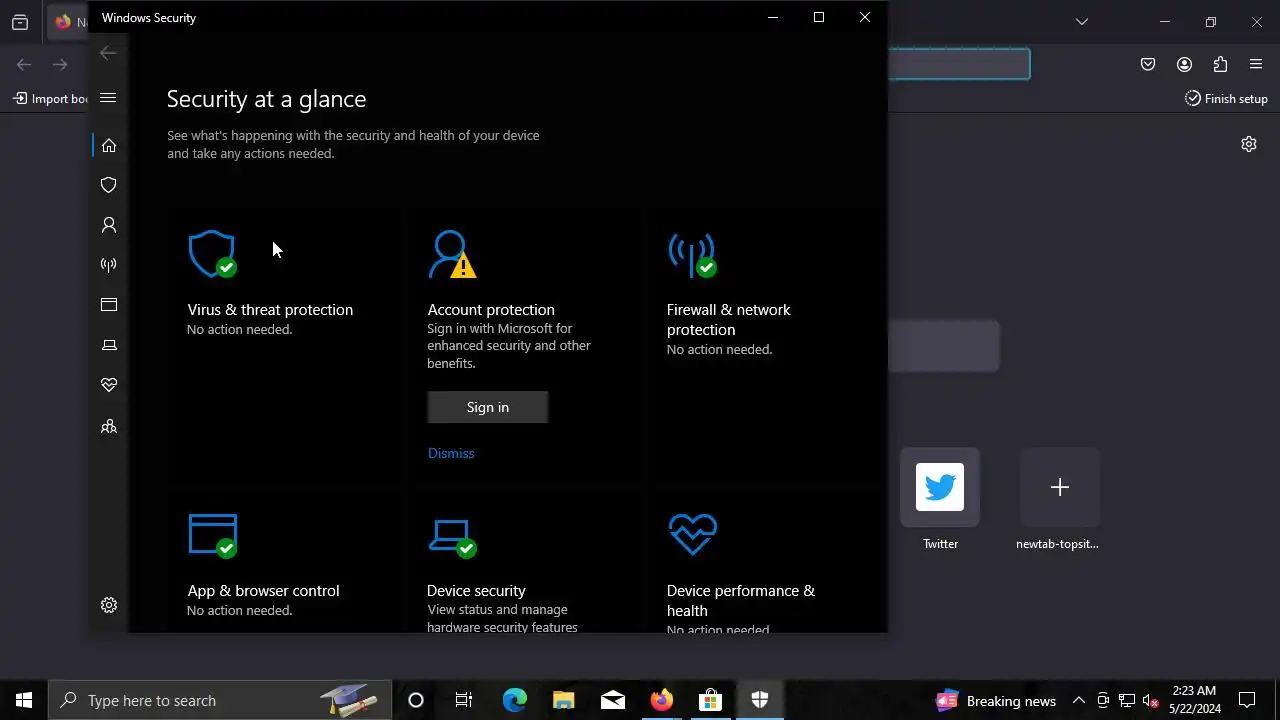Open Device security title text

[476, 591]
